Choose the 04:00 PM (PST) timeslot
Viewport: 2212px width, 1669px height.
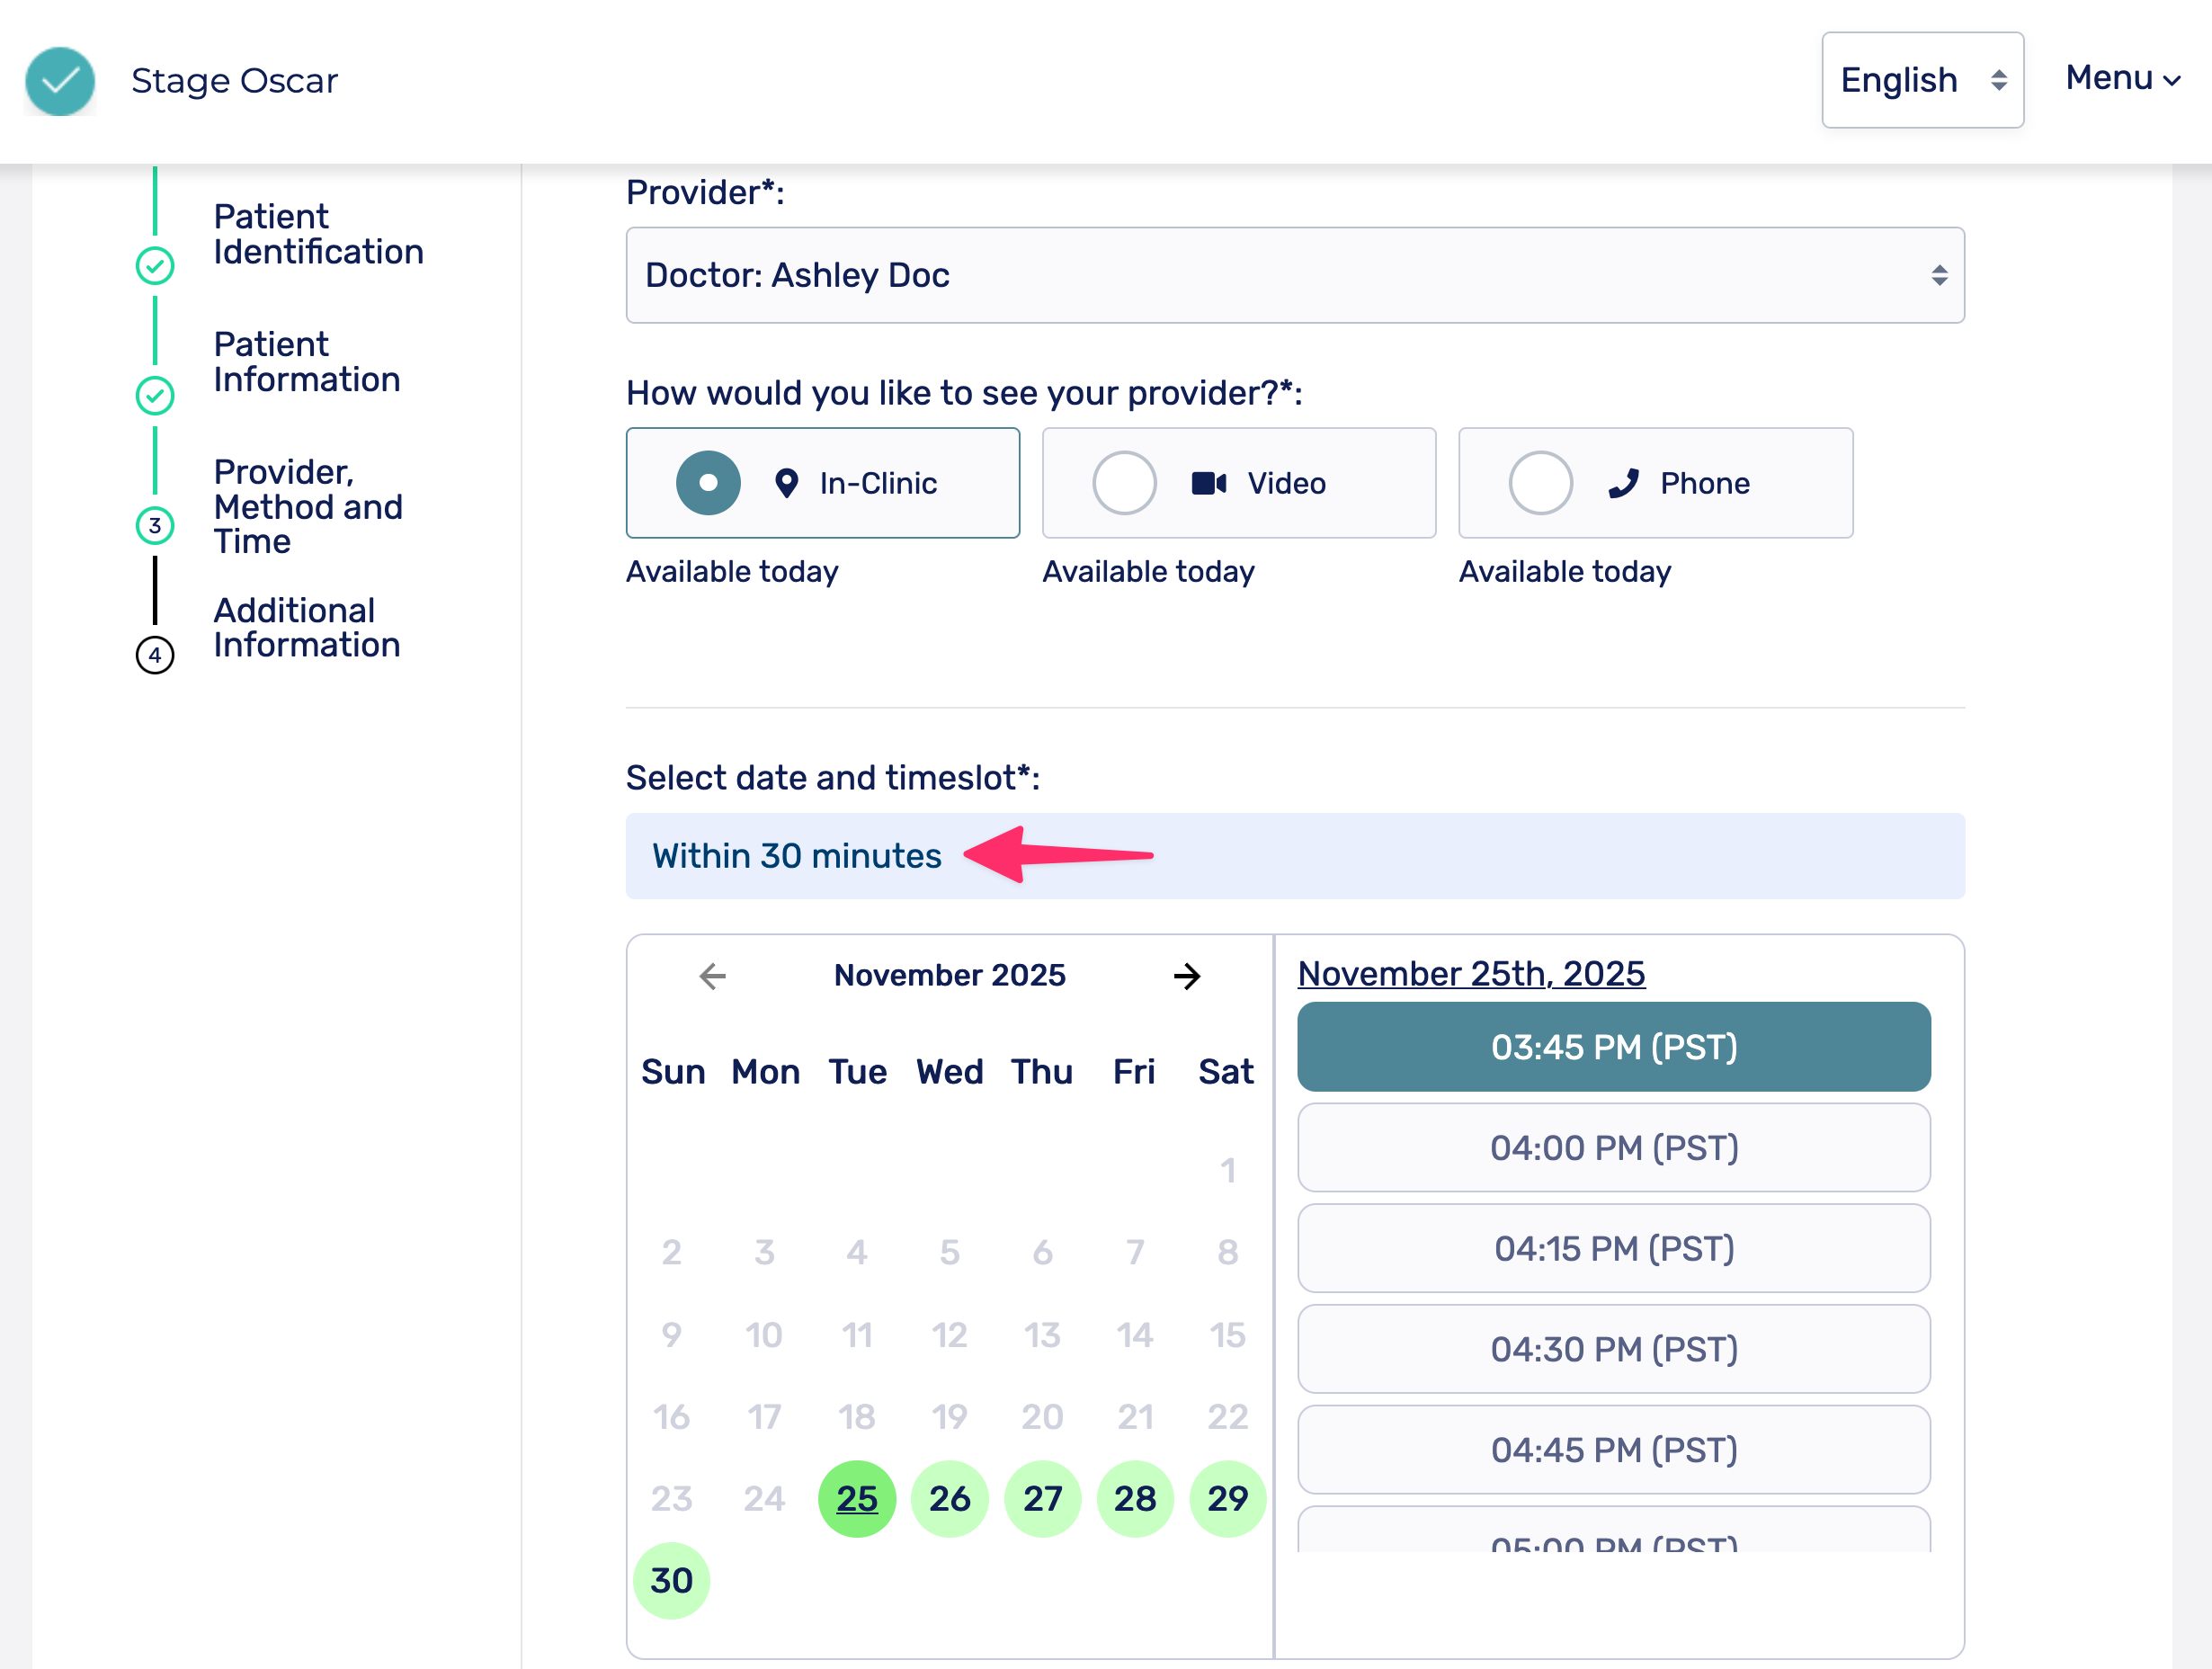pyautogui.click(x=1613, y=1148)
